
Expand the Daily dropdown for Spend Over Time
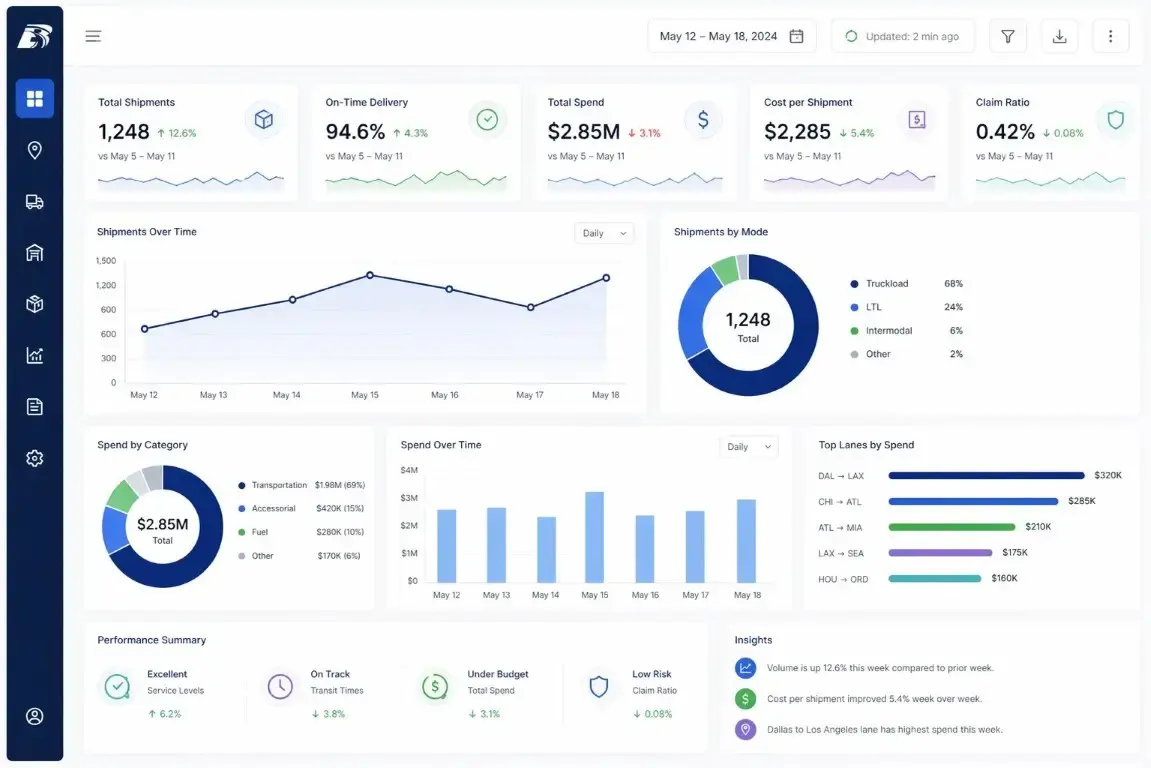tap(749, 447)
